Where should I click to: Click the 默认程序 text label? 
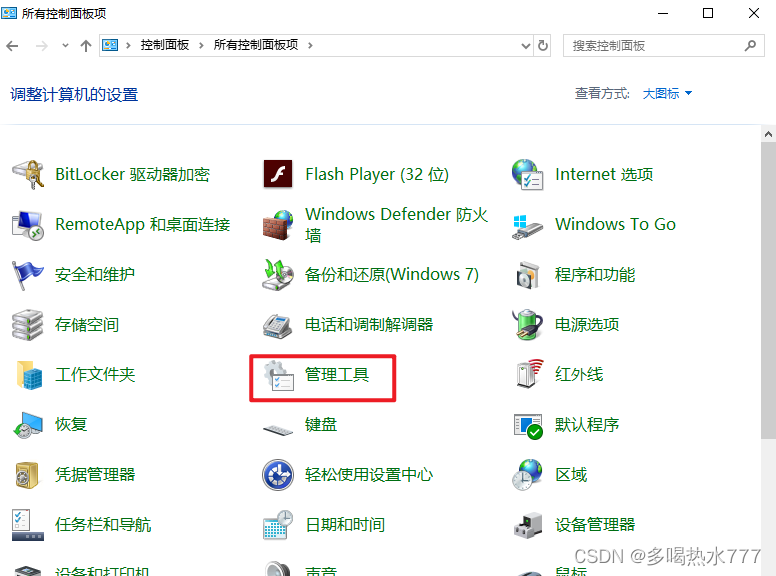[587, 425]
